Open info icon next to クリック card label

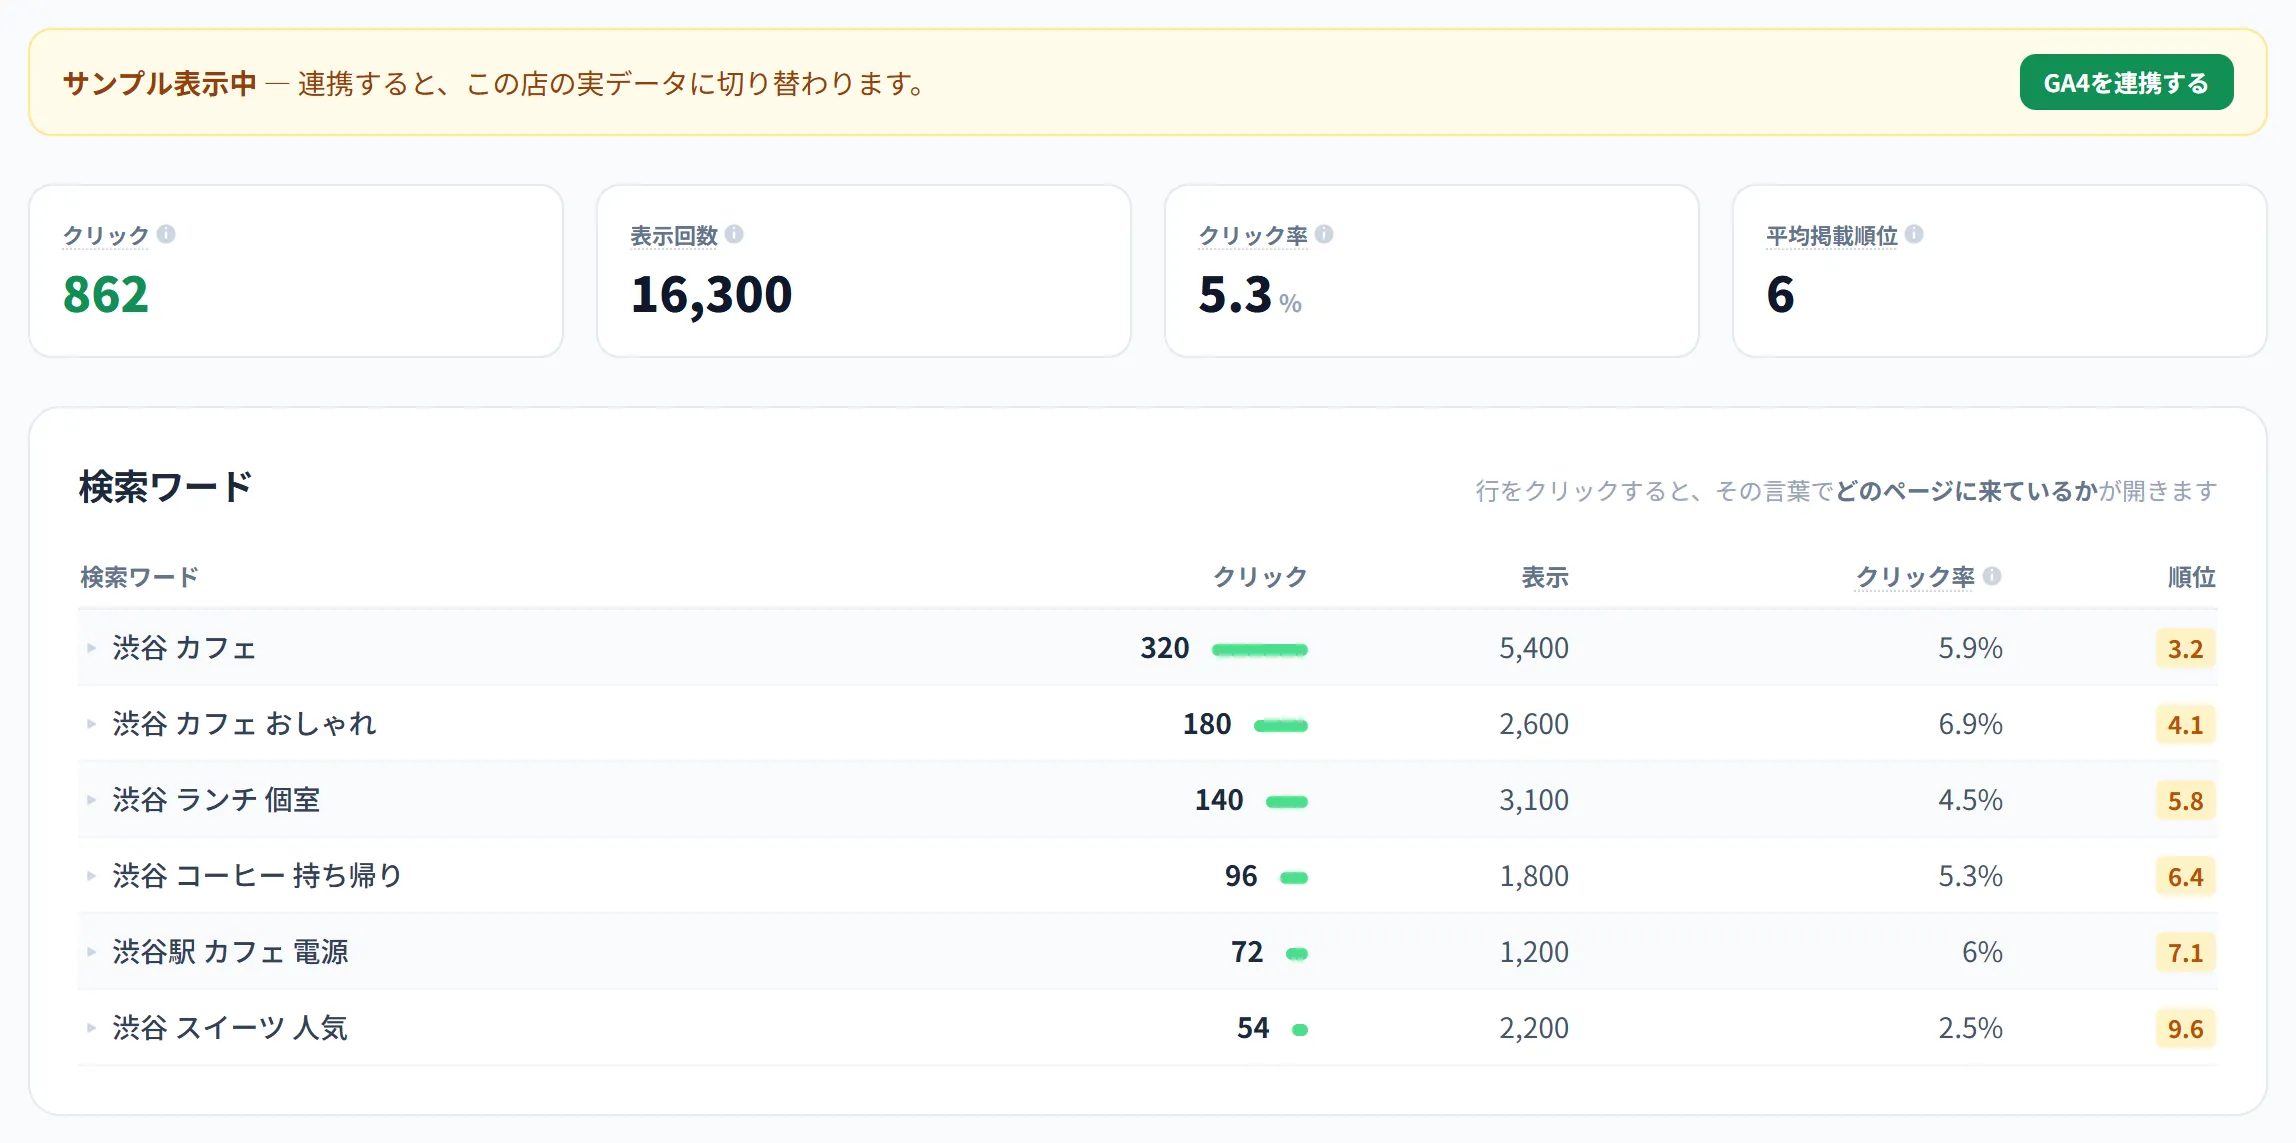166,234
